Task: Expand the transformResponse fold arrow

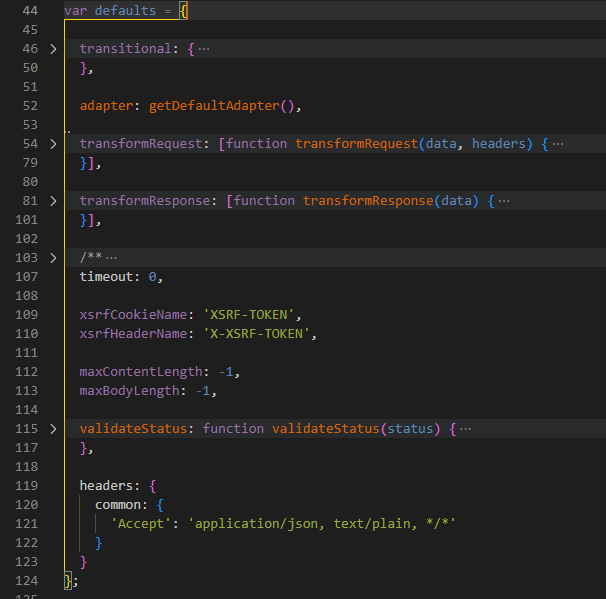Action: 53,201
